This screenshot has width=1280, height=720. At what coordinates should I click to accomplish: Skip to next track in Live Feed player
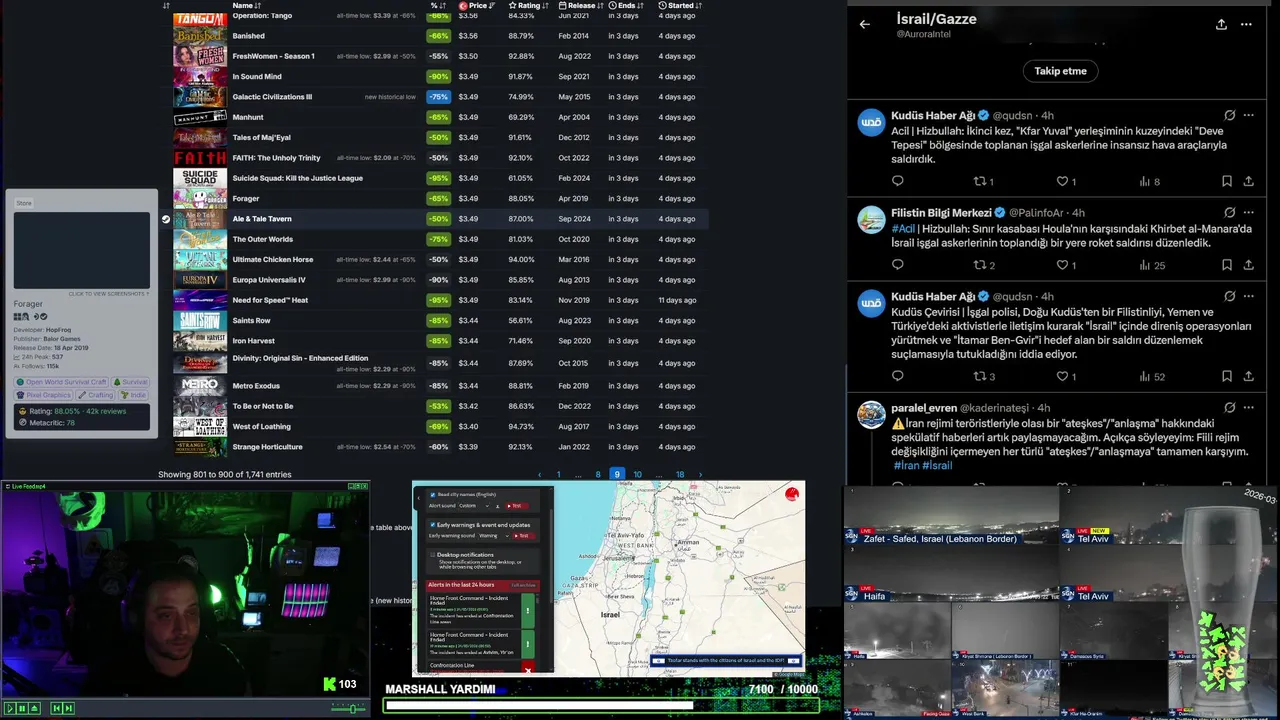tap(69, 708)
